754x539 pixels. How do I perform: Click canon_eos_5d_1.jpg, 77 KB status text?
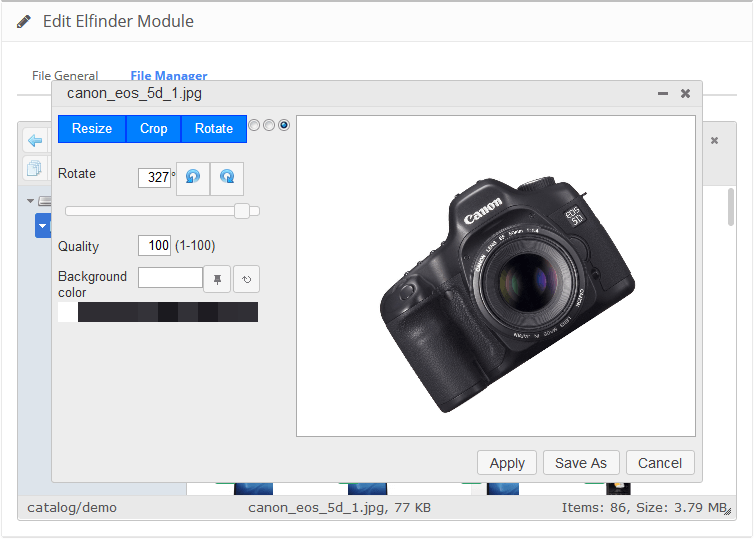pos(339,508)
